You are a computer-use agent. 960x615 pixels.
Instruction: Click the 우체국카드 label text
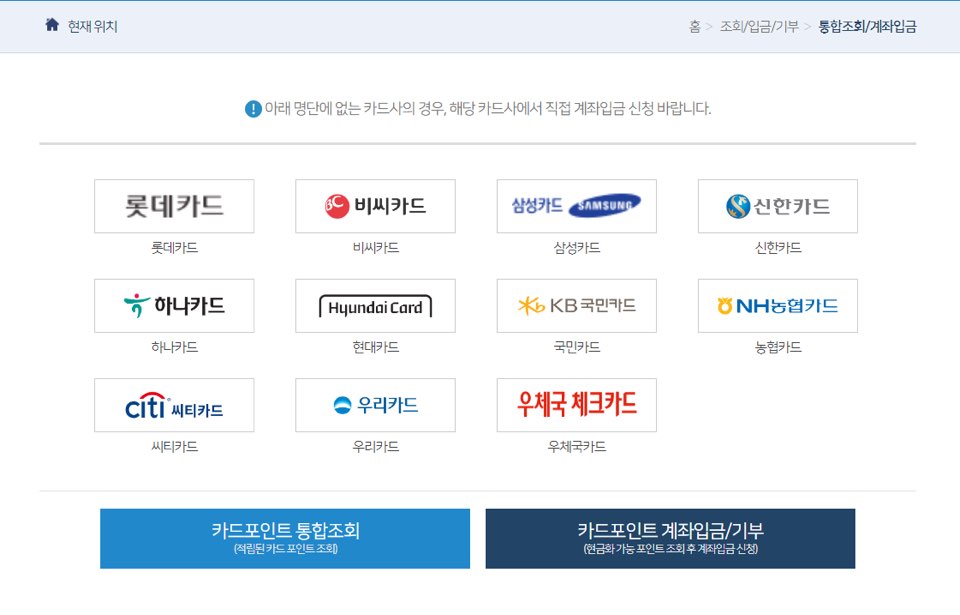pos(575,446)
